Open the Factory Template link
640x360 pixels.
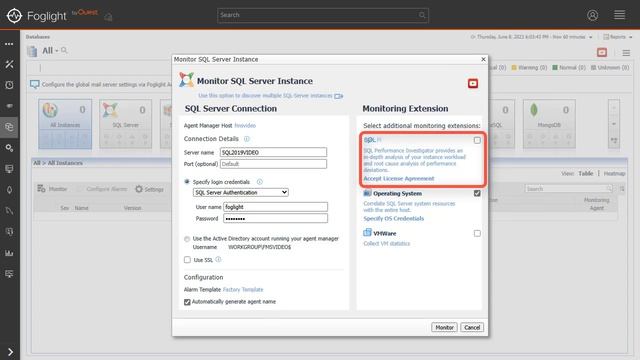pos(243,289)
